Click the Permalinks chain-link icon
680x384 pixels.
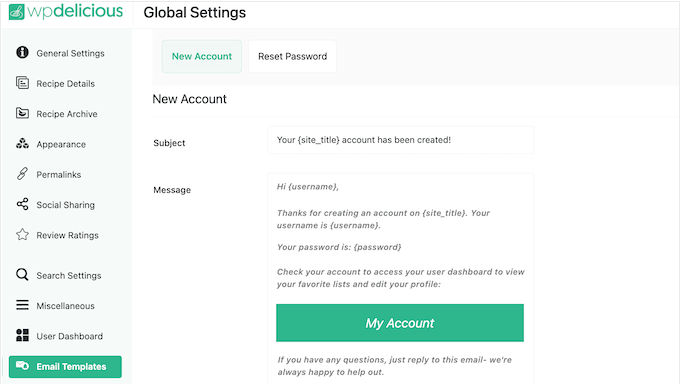click(x=22, y=174)
